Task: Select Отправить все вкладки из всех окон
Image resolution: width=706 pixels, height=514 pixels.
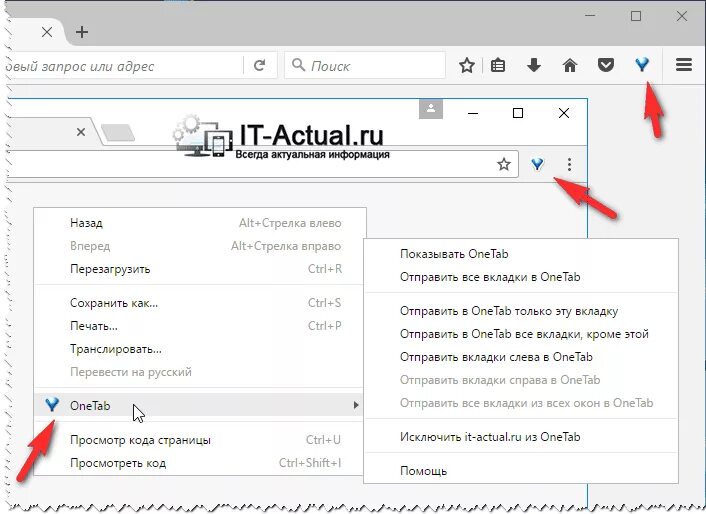Action: [521, 403]
